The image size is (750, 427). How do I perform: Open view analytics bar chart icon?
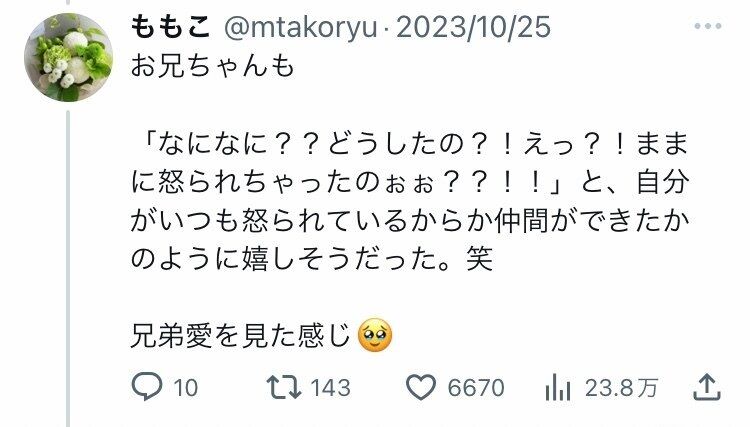pos(558,387)
